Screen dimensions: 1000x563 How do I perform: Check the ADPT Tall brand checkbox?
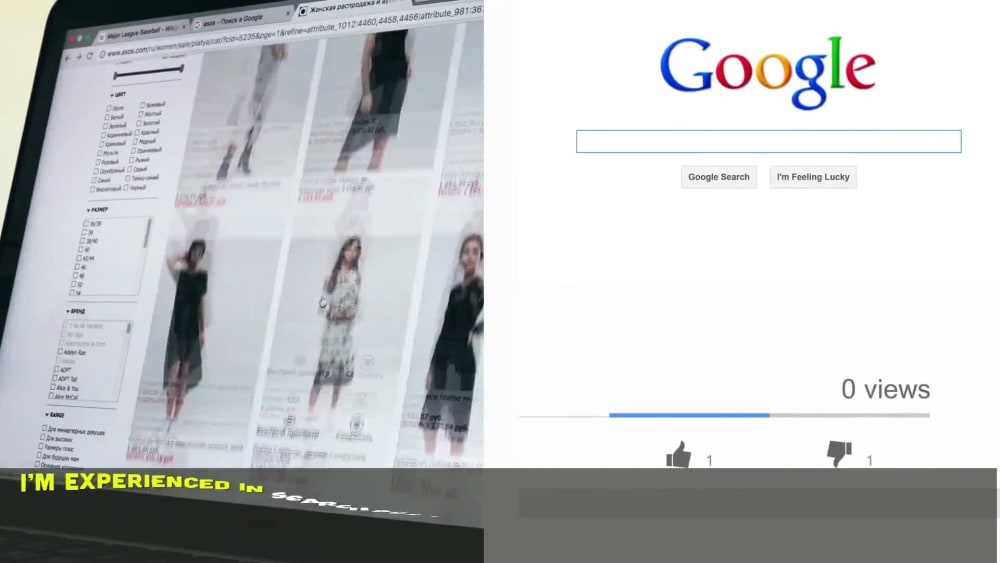[x=55, y=378]
